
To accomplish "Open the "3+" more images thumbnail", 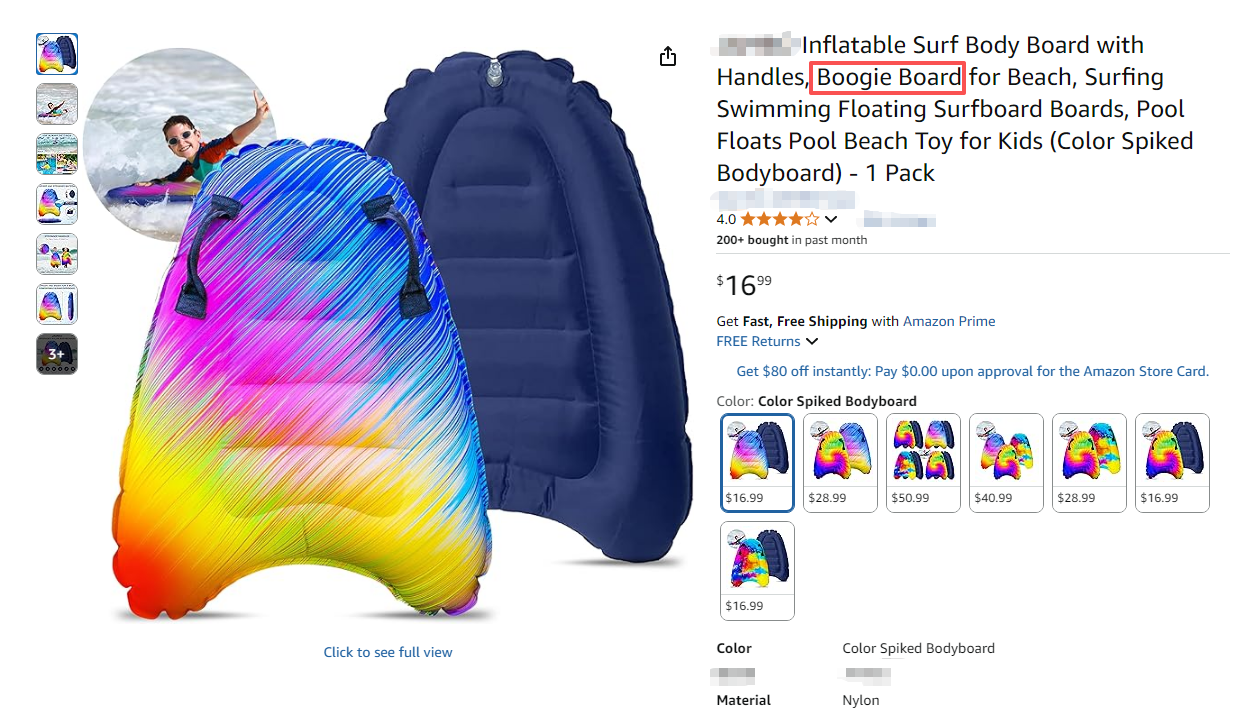I will tap(57, 354).
